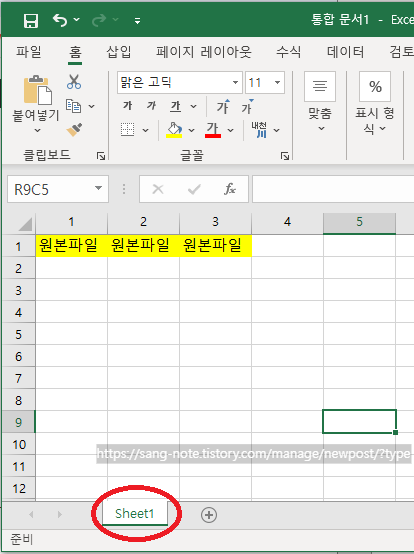Confirm entry with the checkmark icon
414x554 pixels.
pyautogui.click(x=194, y=189)
